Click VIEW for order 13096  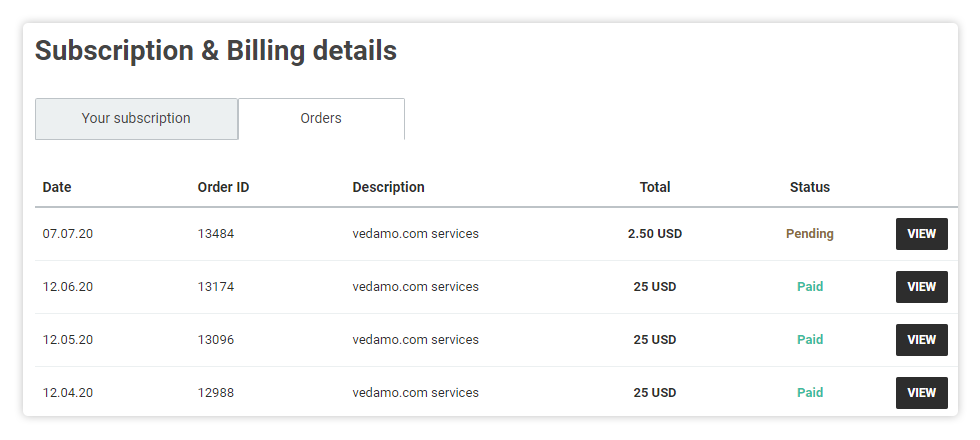click(x=922, y=340)
